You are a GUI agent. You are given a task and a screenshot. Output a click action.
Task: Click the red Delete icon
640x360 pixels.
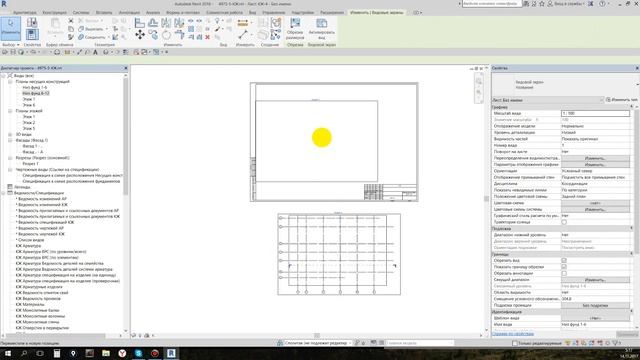pyautogui.click(x=207, y=37)
